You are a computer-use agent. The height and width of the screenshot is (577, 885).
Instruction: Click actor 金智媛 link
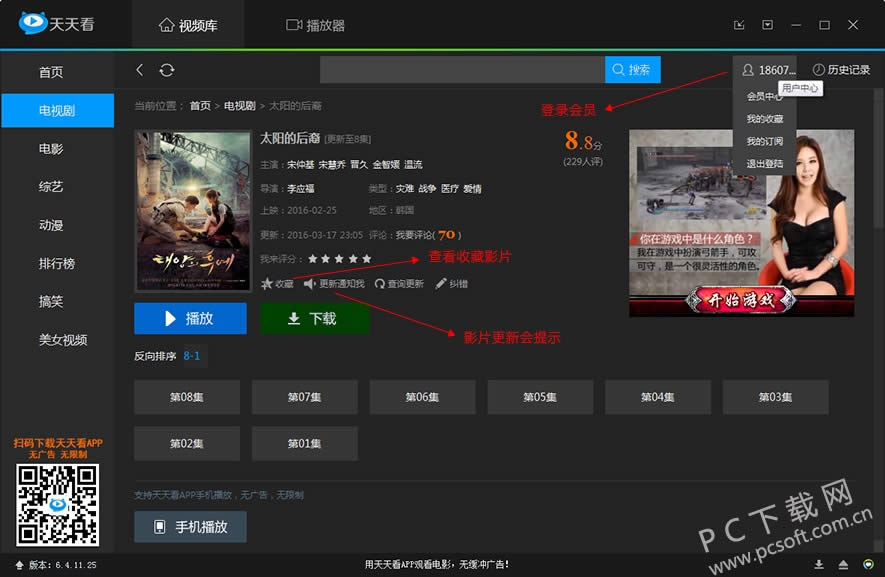[386, 164]
